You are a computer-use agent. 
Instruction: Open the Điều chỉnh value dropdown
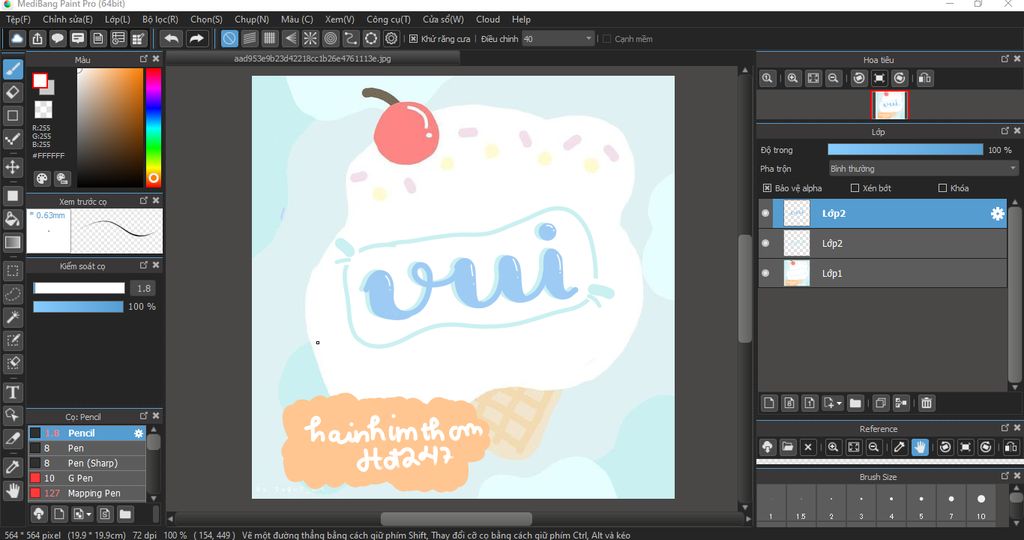click(558, 39)
